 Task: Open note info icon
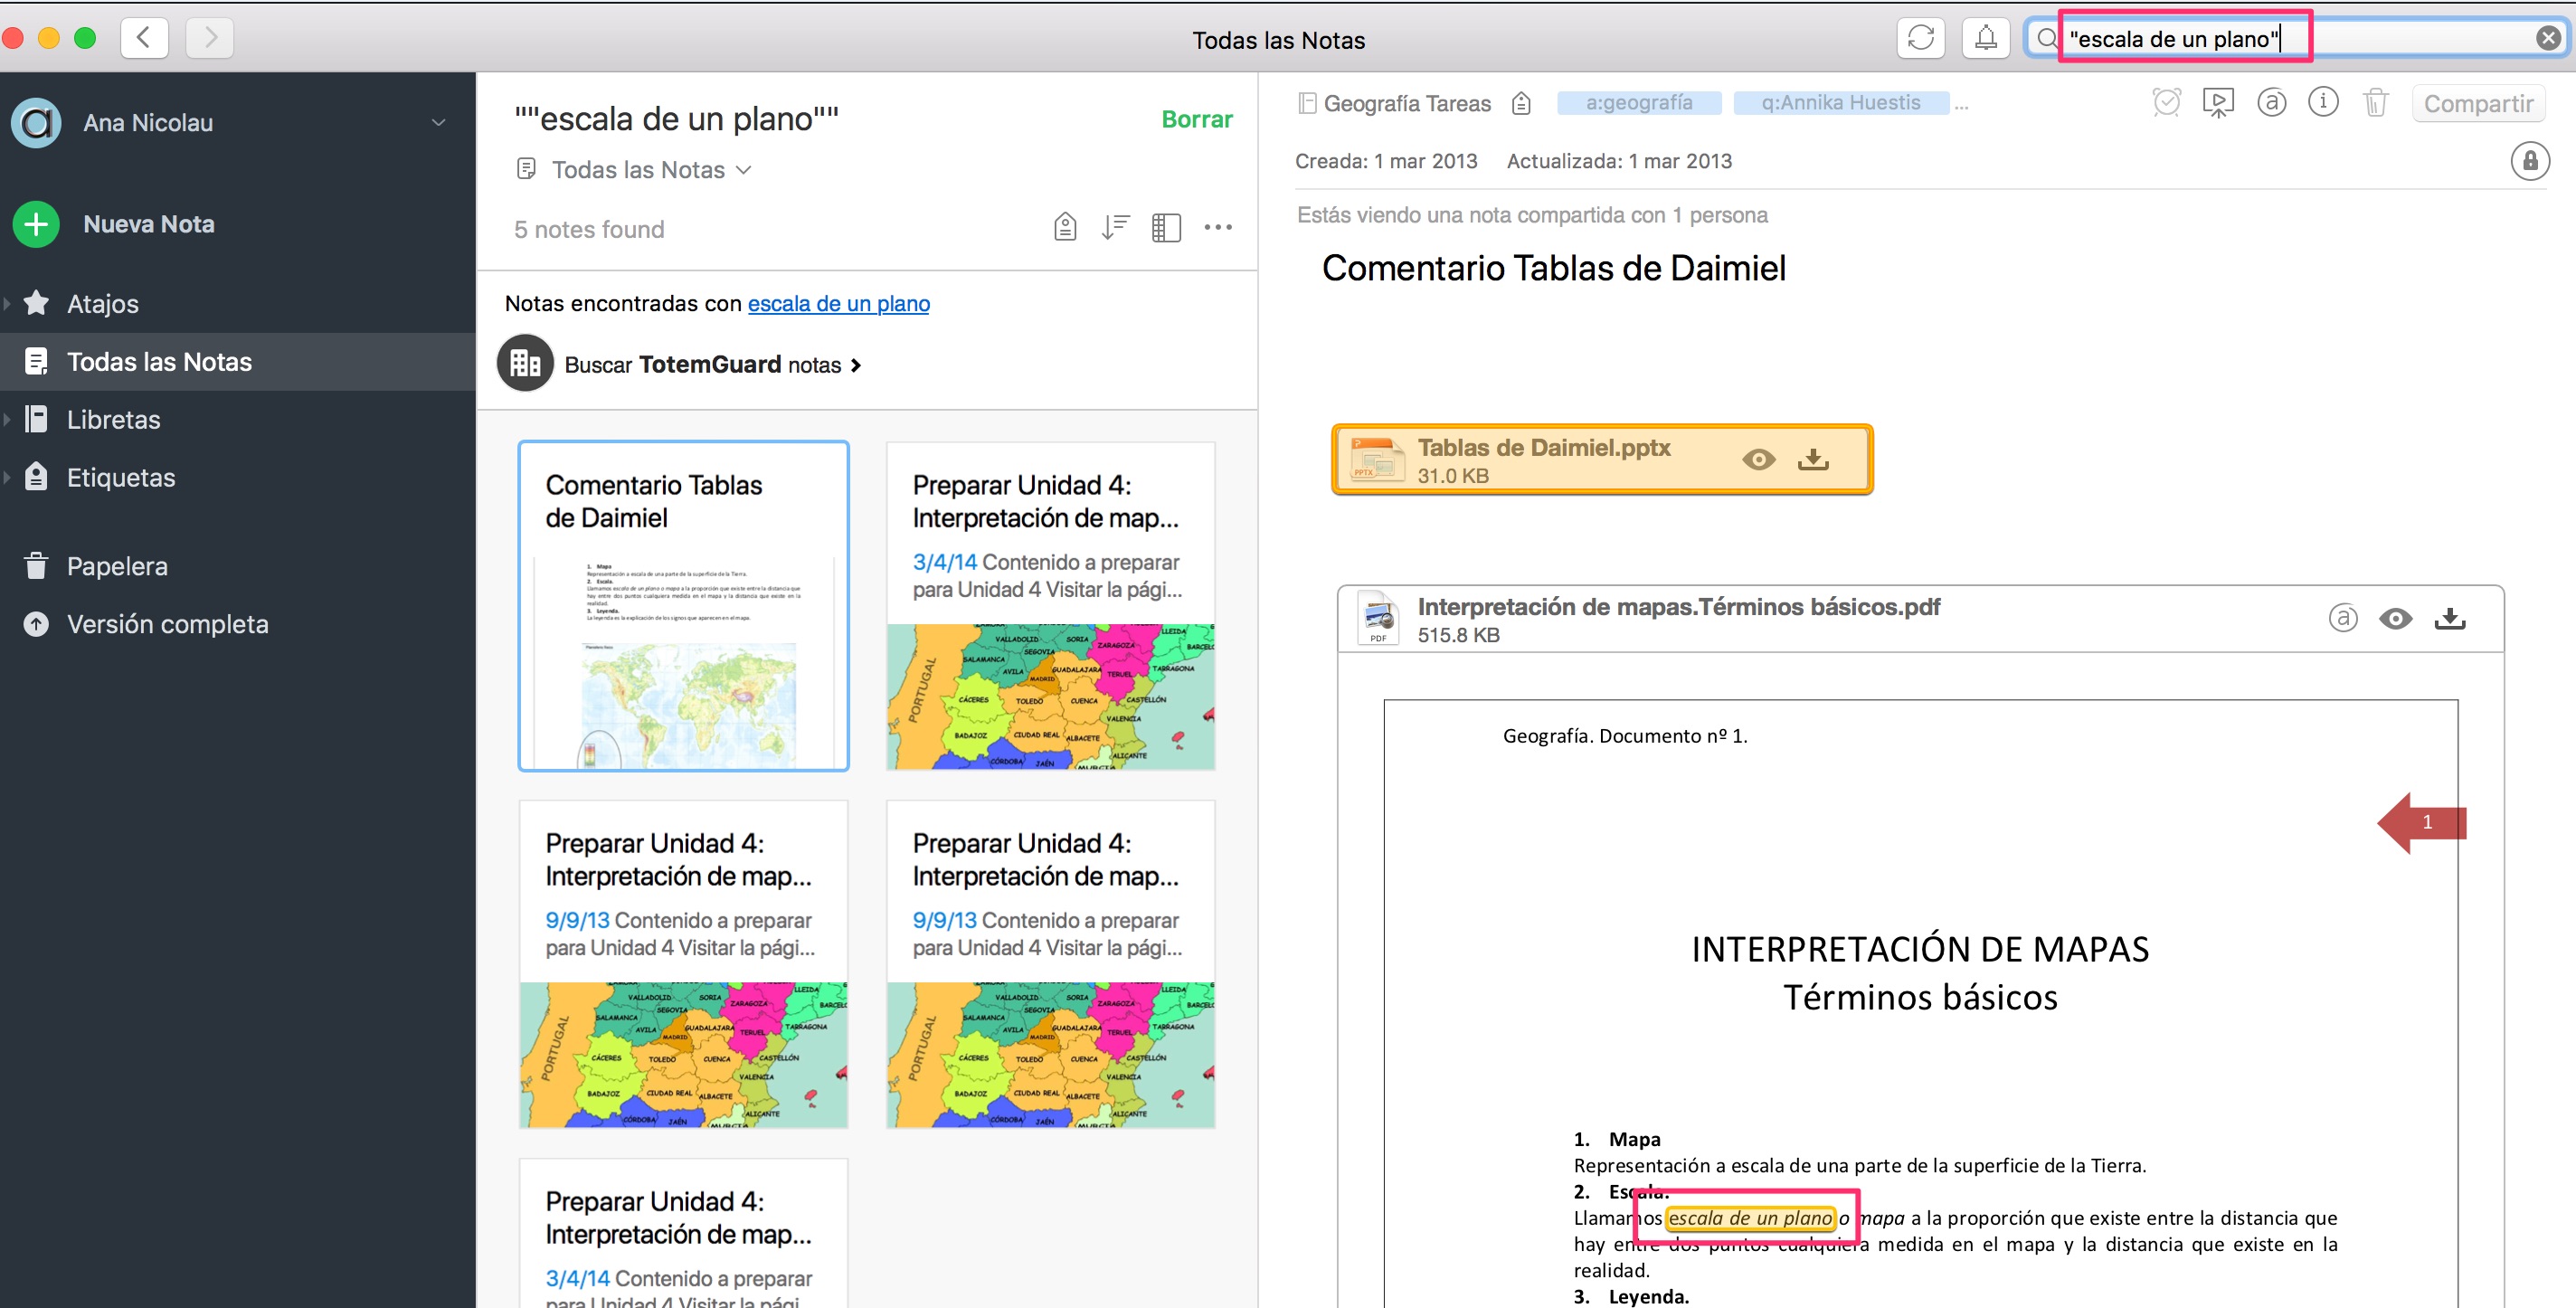pyautogui.click(x=2322, y=102)
